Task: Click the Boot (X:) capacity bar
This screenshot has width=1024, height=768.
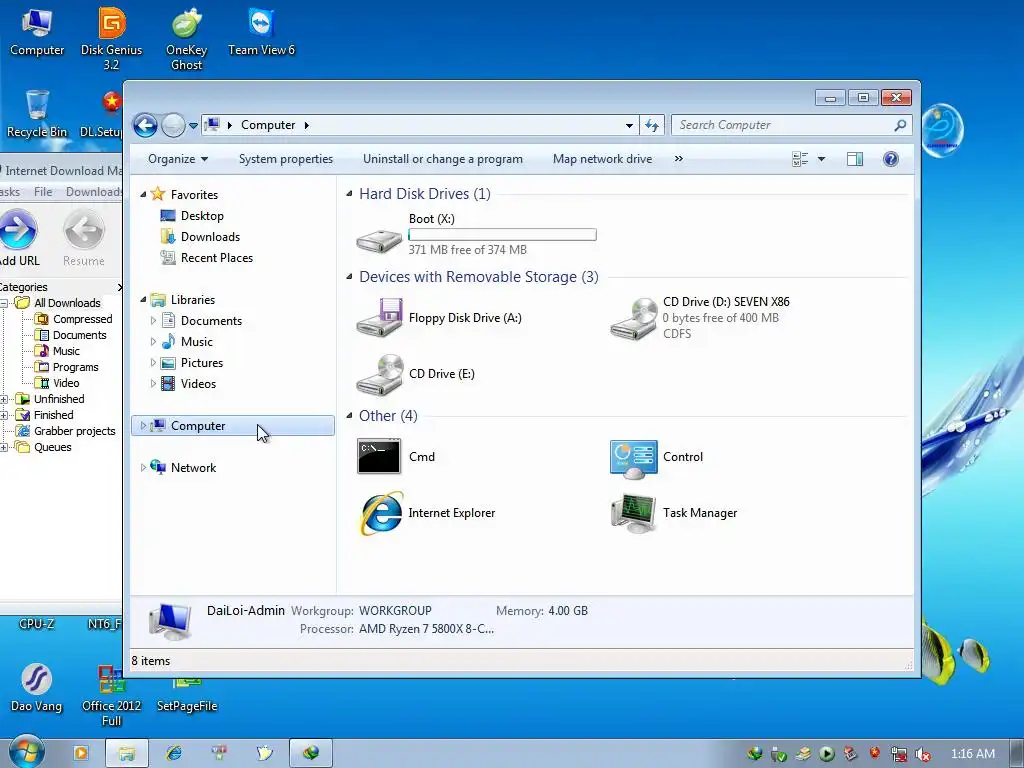Action: (x=502, y=234)
